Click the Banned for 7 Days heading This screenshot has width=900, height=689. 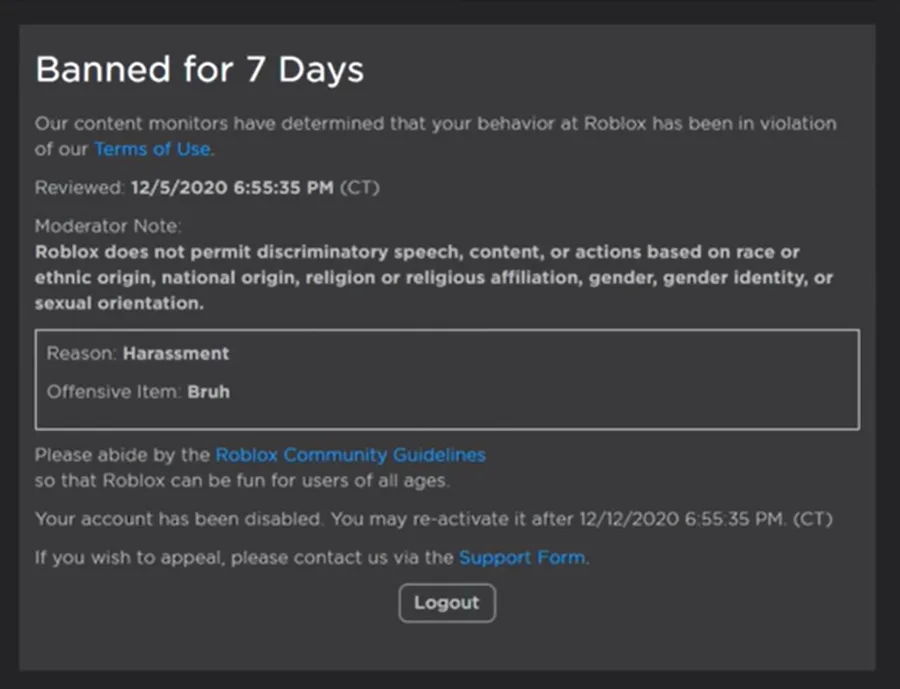coord(200,69)
